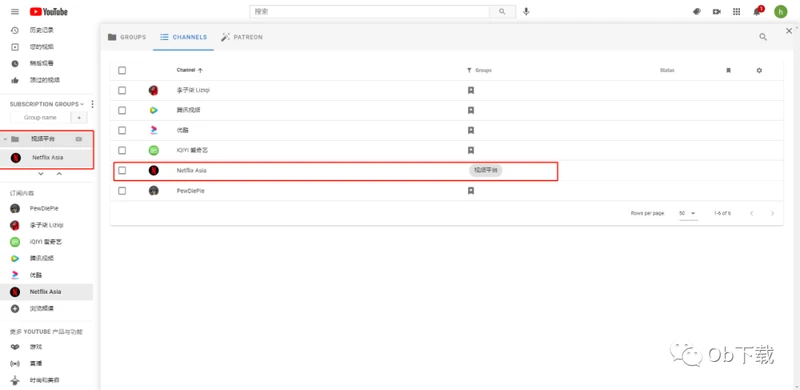Go to previous page of channels
The width and height of the screenshot is (800, 390).
752,213
